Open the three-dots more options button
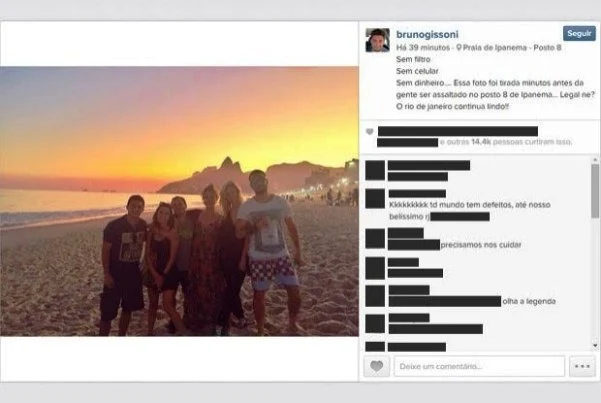601x403 pixels. tap(582, 366)
